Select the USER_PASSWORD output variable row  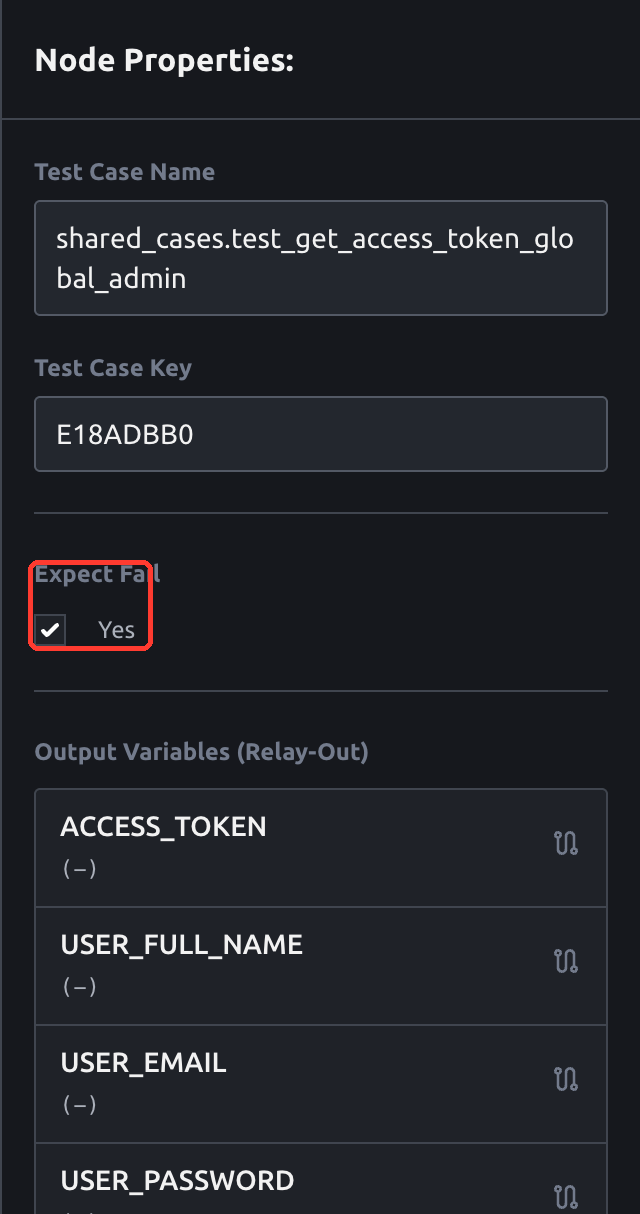[321, 1179]
